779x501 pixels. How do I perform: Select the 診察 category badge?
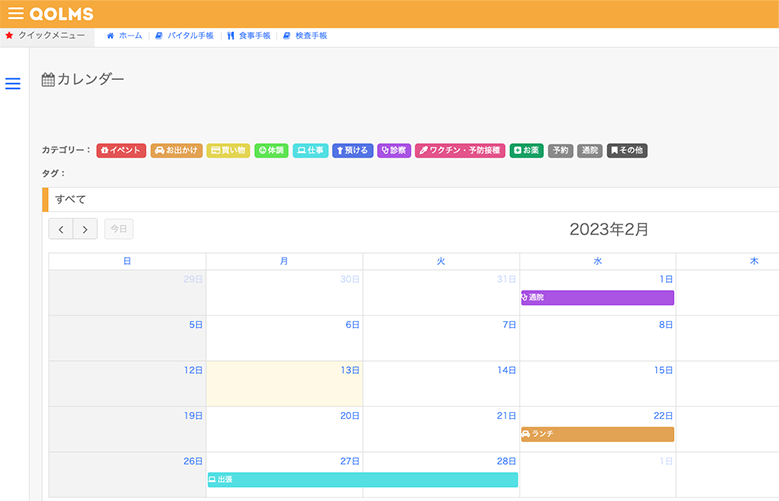[394, 150]
